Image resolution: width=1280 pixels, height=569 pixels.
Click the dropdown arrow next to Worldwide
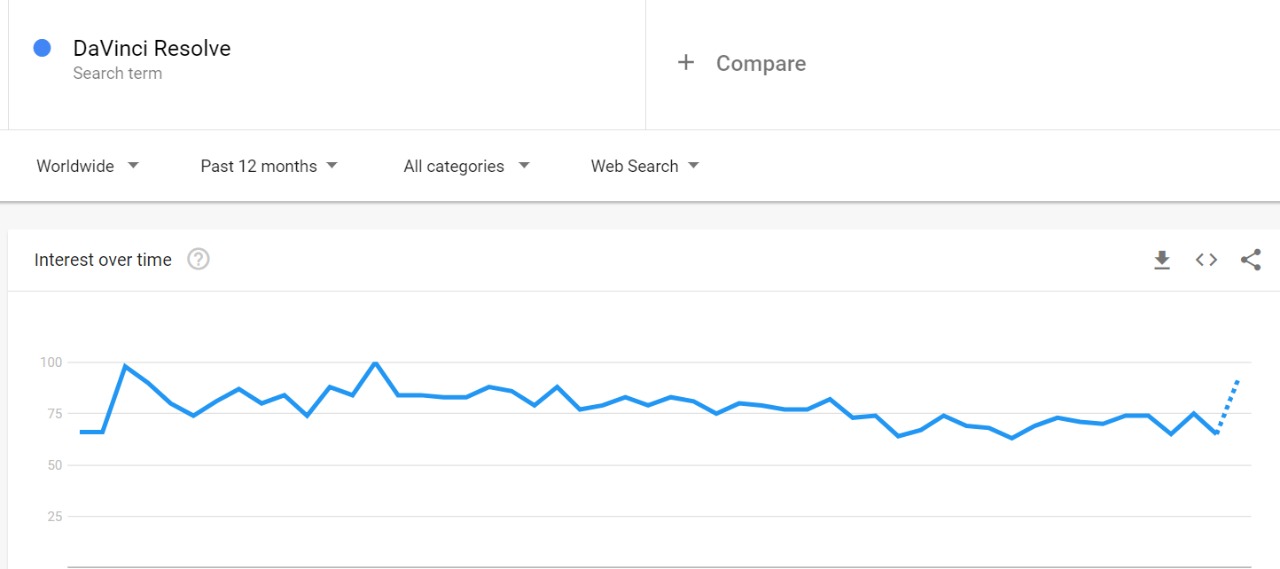tap(133, 166)
